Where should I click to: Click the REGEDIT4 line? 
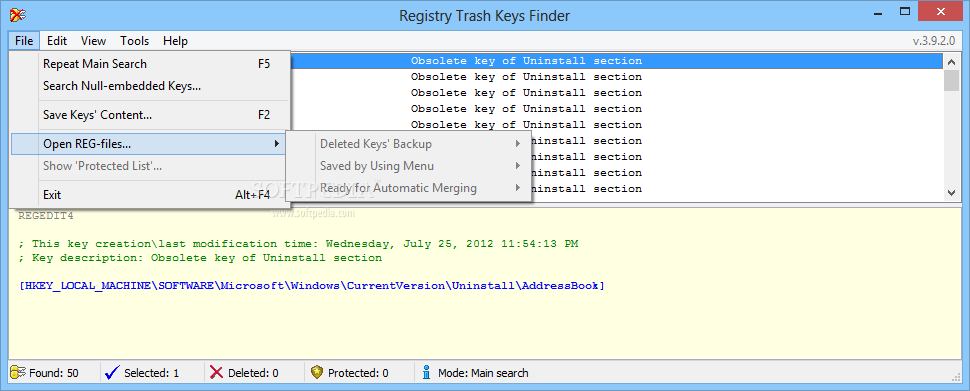[46, 216]
